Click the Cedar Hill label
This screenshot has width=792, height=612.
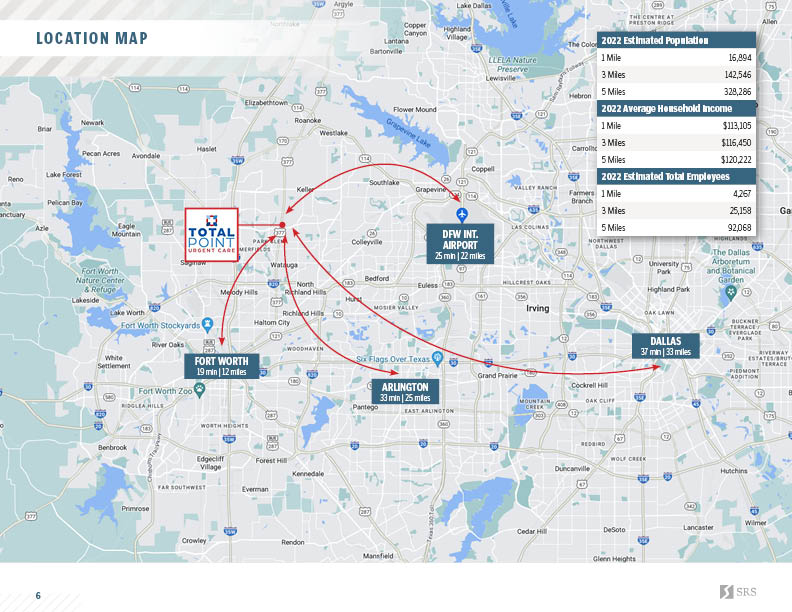click(x=532, y=531)
